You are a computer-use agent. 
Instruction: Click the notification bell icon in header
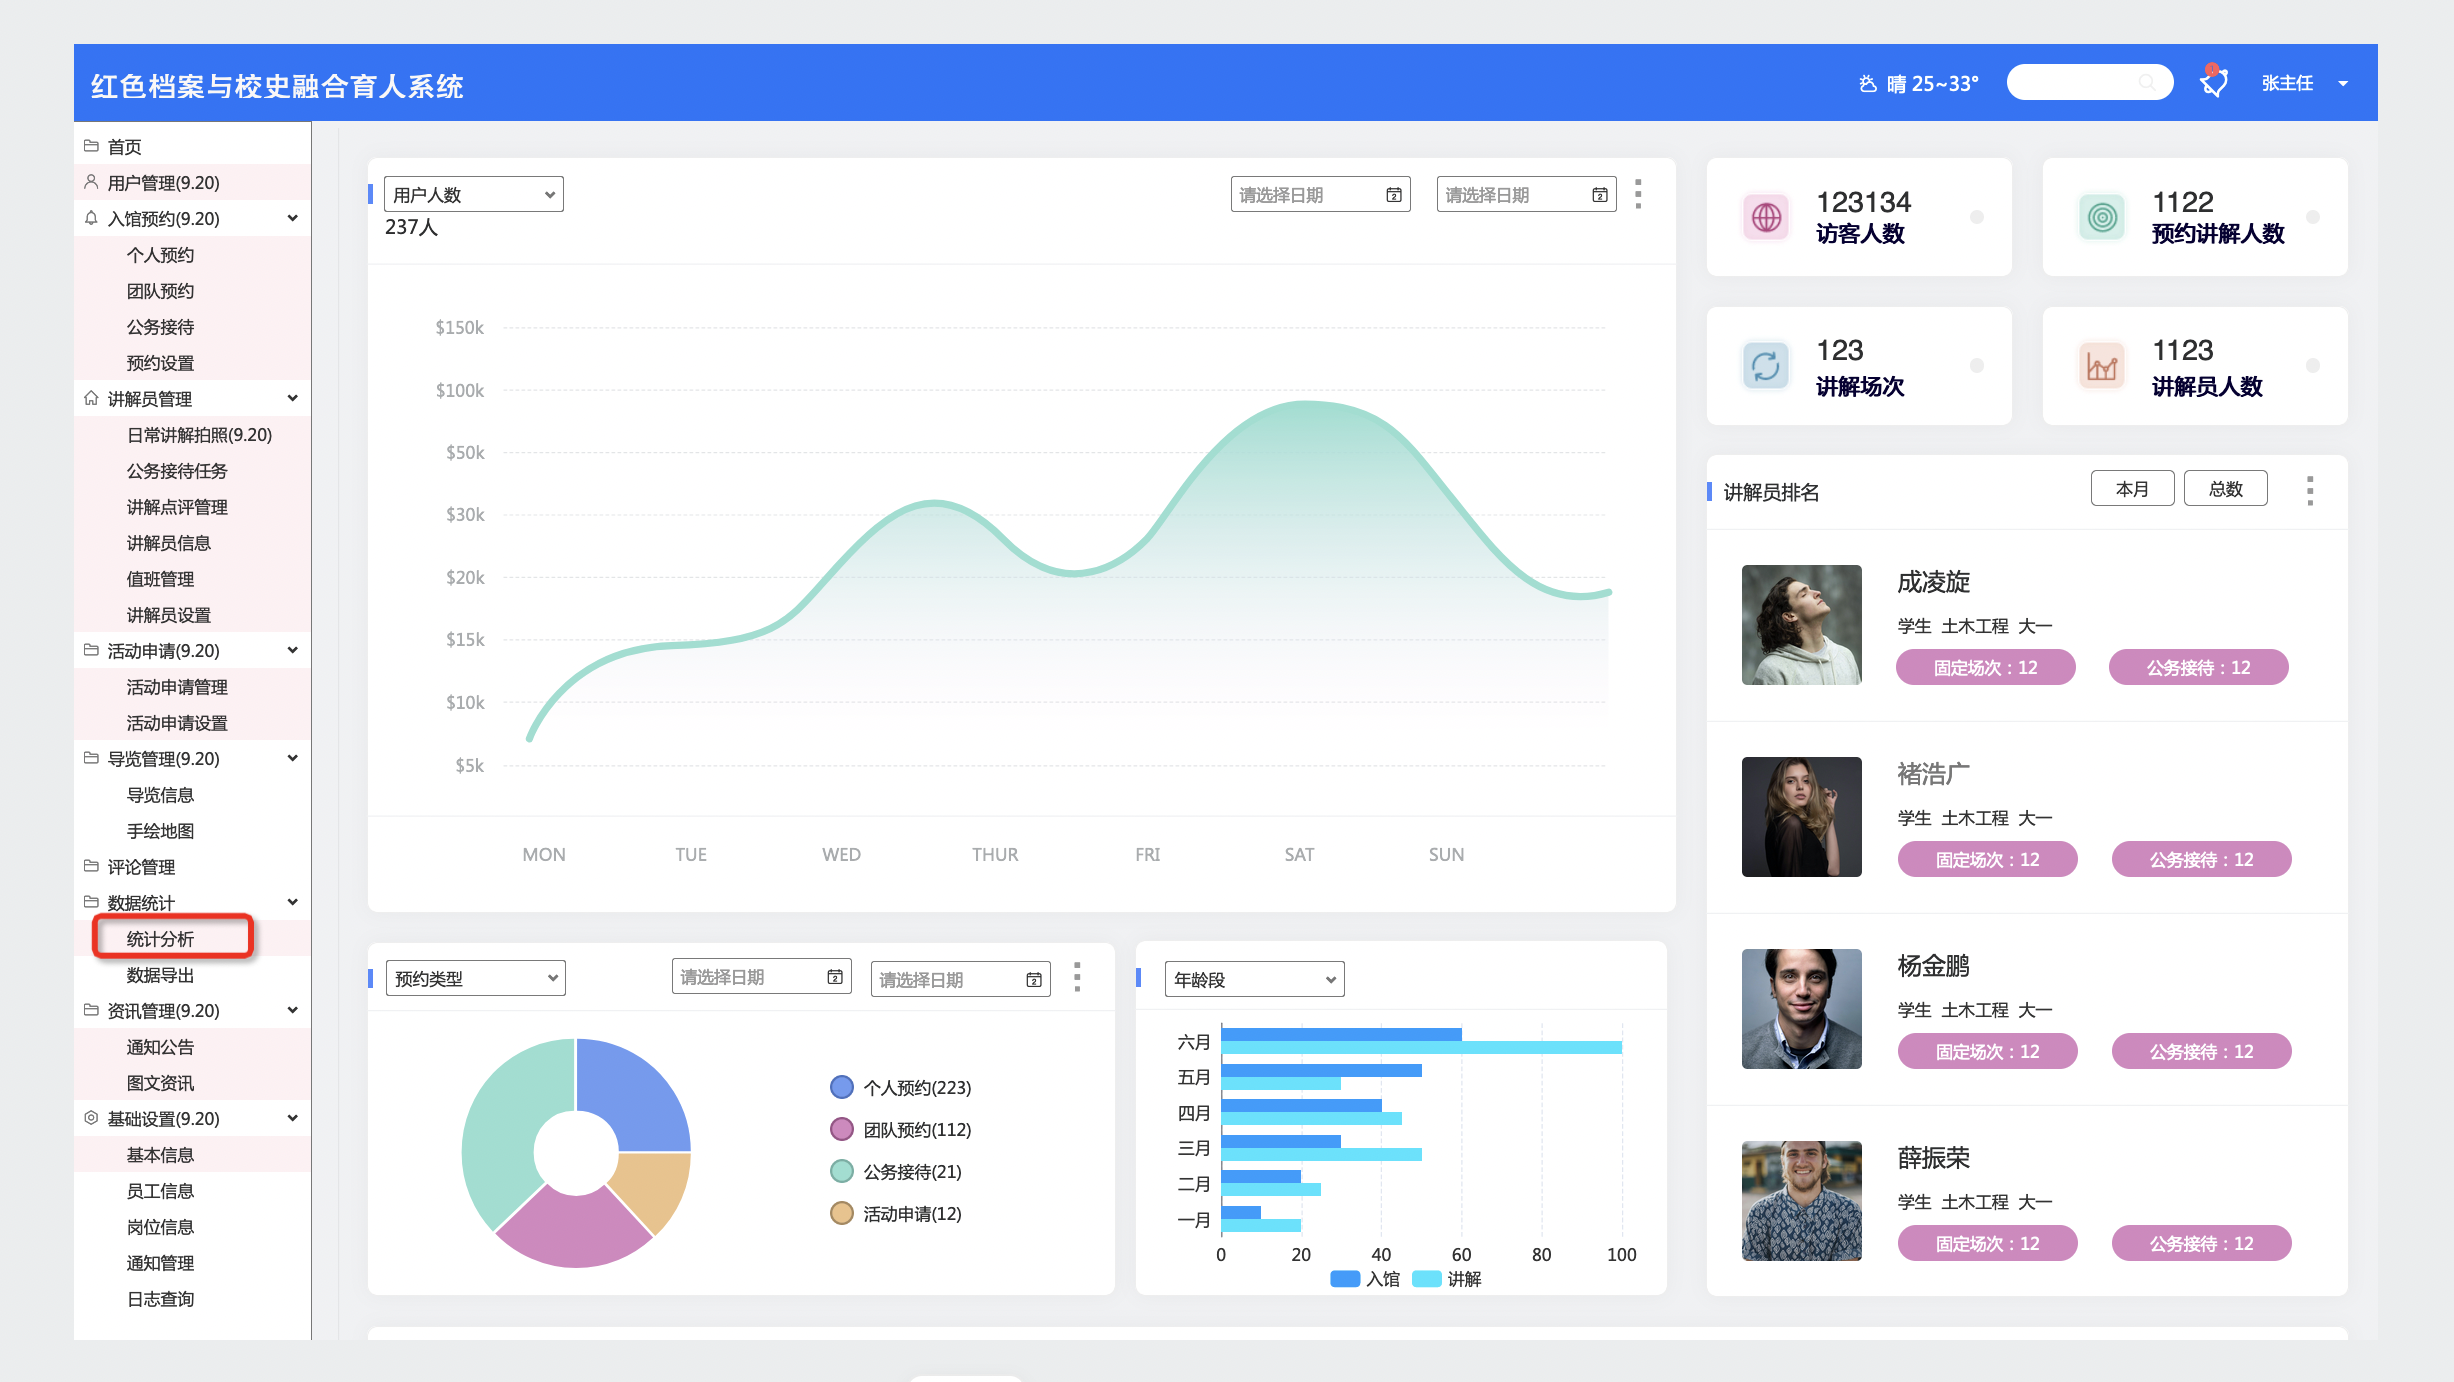coord(2214,81)
